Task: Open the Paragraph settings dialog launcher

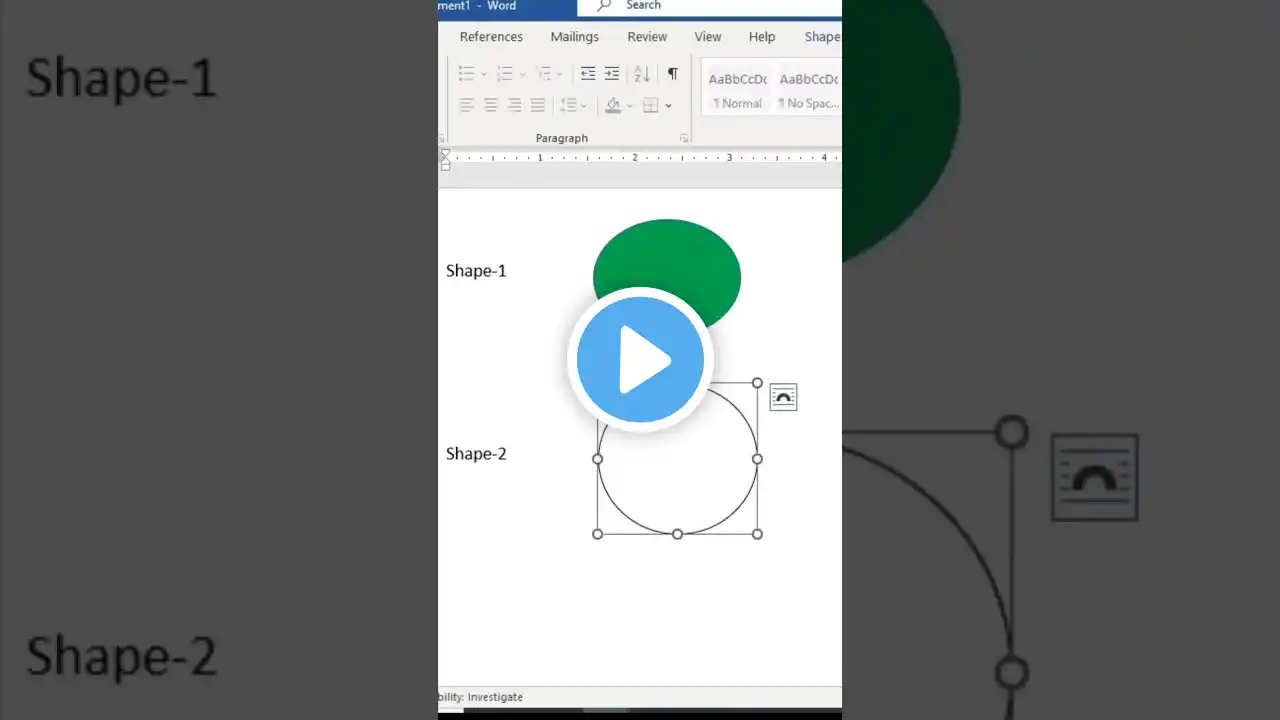Action: coord(685,138)
